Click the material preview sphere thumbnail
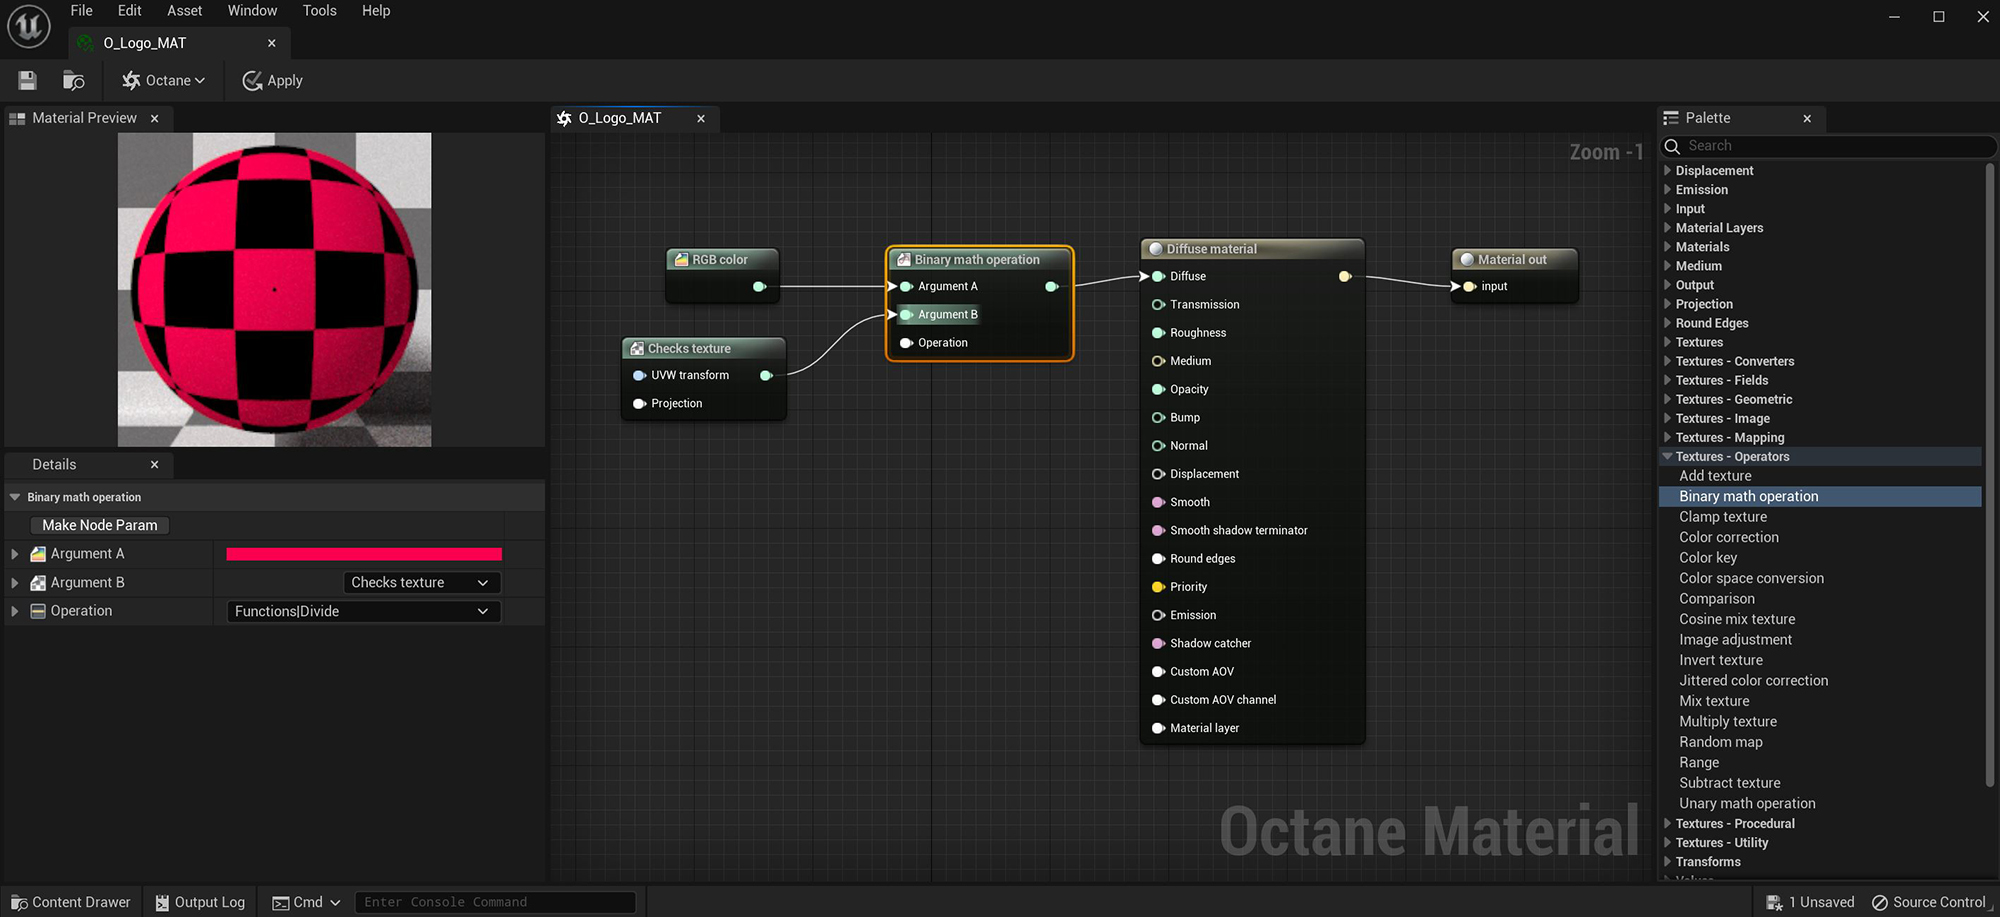 275,290
